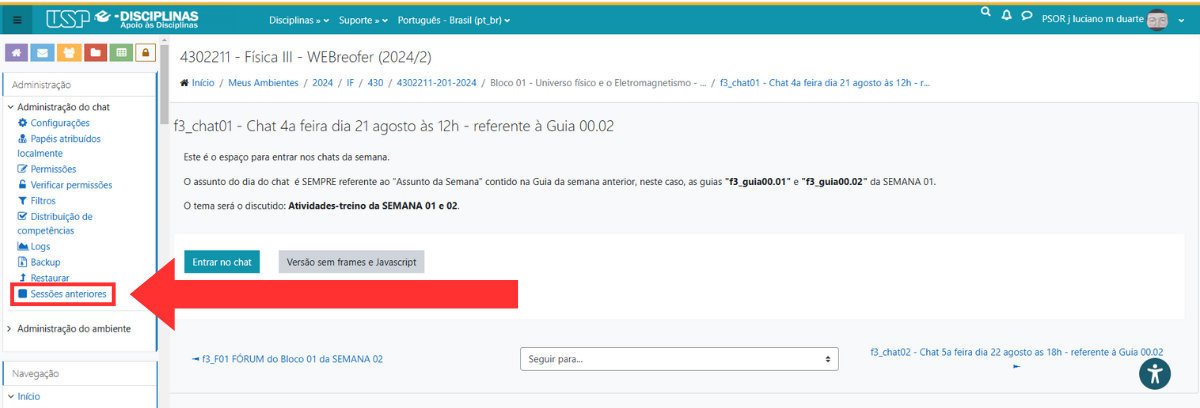This screenshot has height=408, width=1200.
Task: Click the padlock shortcut icon
Action: [145, 52]
